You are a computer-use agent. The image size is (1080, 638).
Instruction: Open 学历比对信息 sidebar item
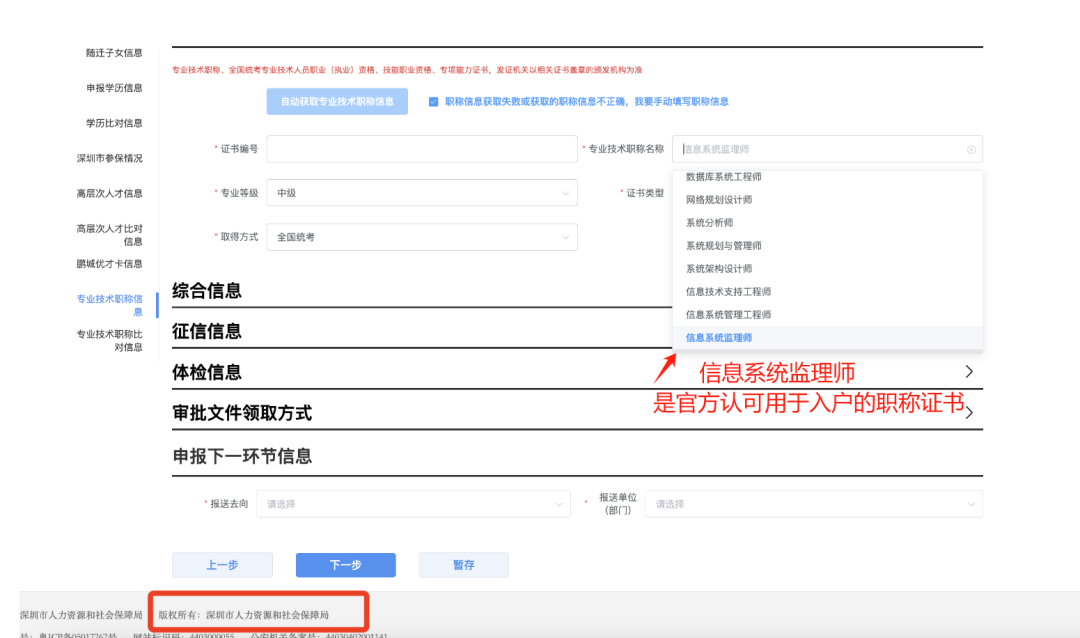114,123
